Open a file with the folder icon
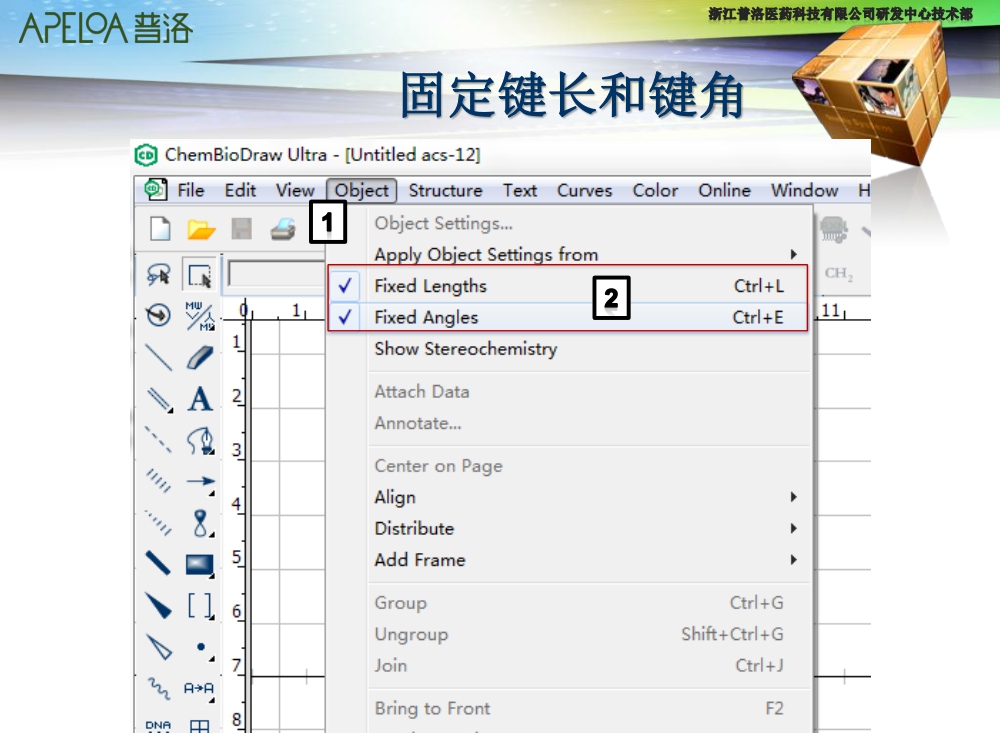This screenshot has width=1000, height=750. click(x=201, y=229)
